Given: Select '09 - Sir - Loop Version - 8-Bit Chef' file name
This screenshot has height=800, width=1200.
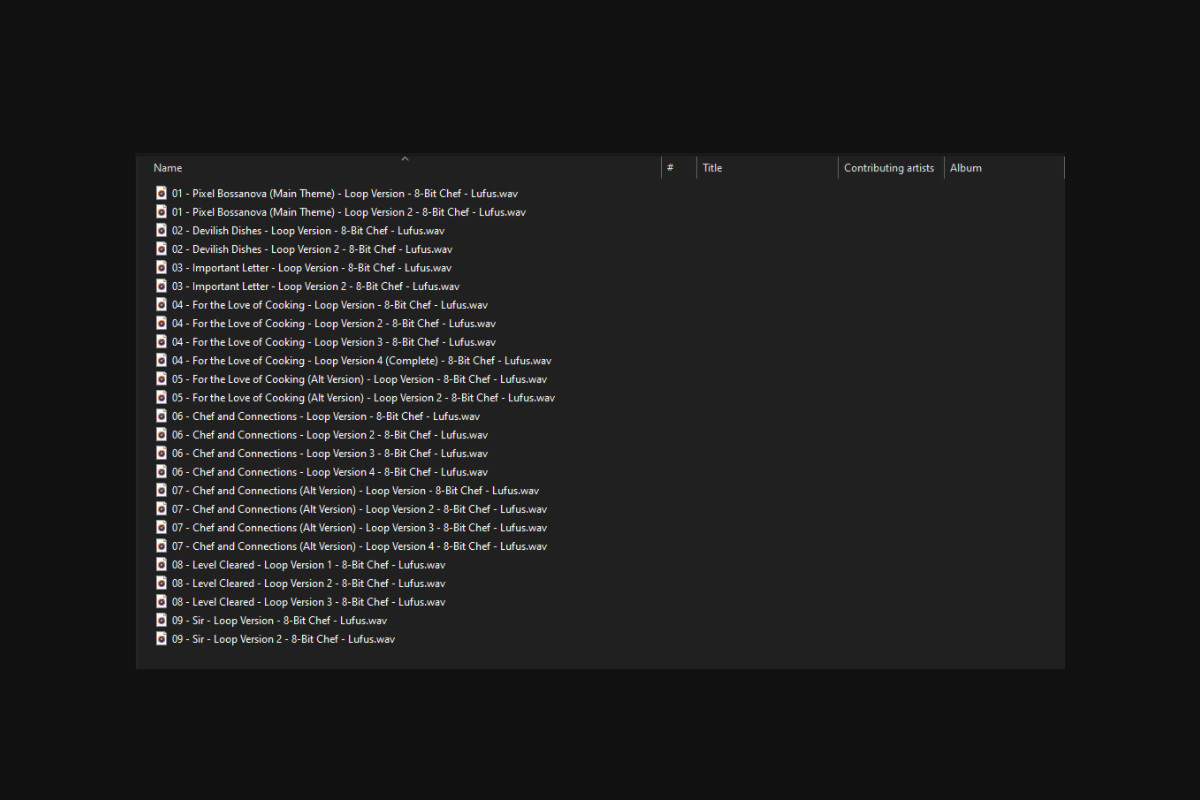Looking at the screenshot, I should point(279,620).
